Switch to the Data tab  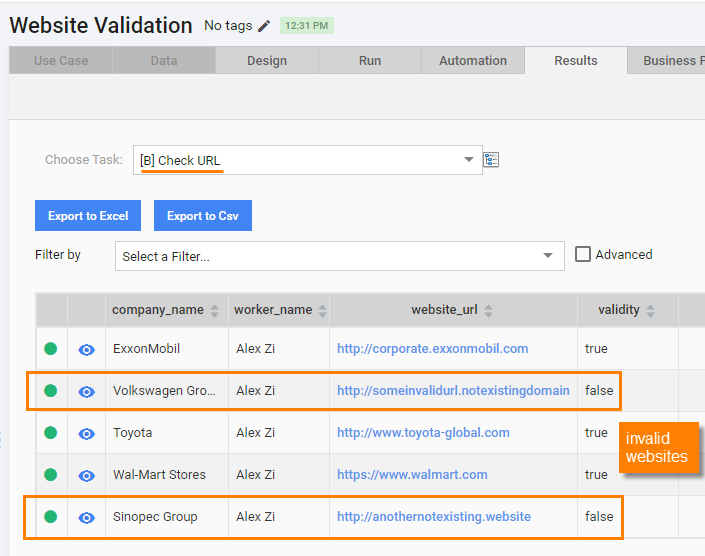164,60
